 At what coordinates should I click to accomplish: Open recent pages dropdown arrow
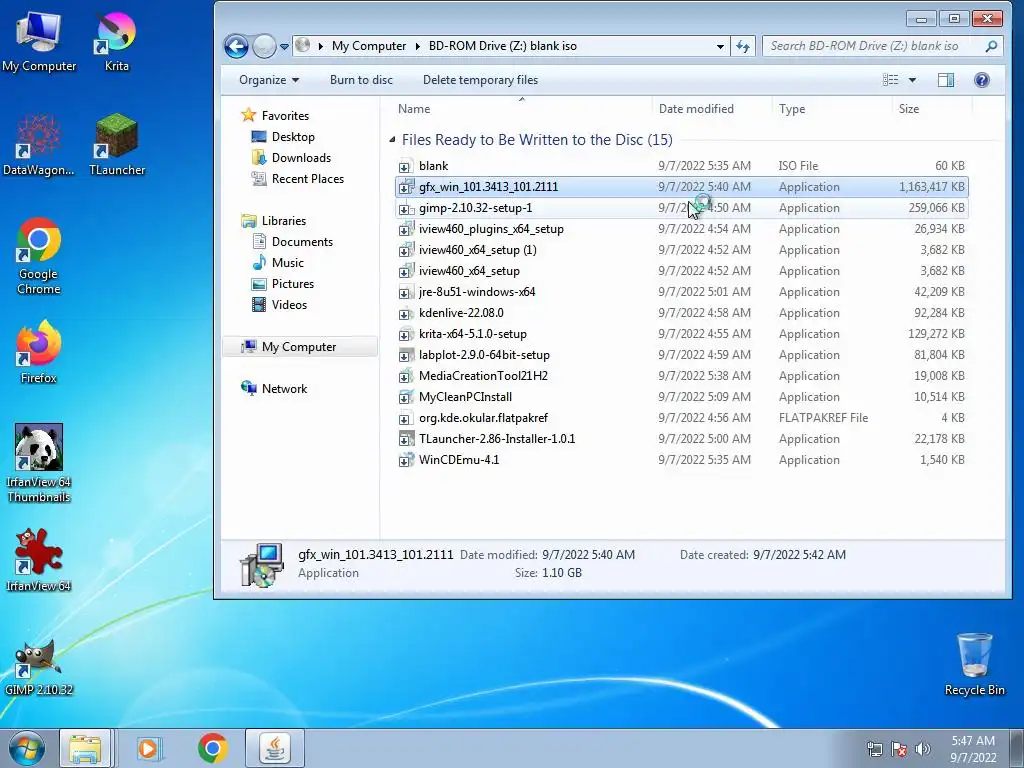tap(284, 47)
